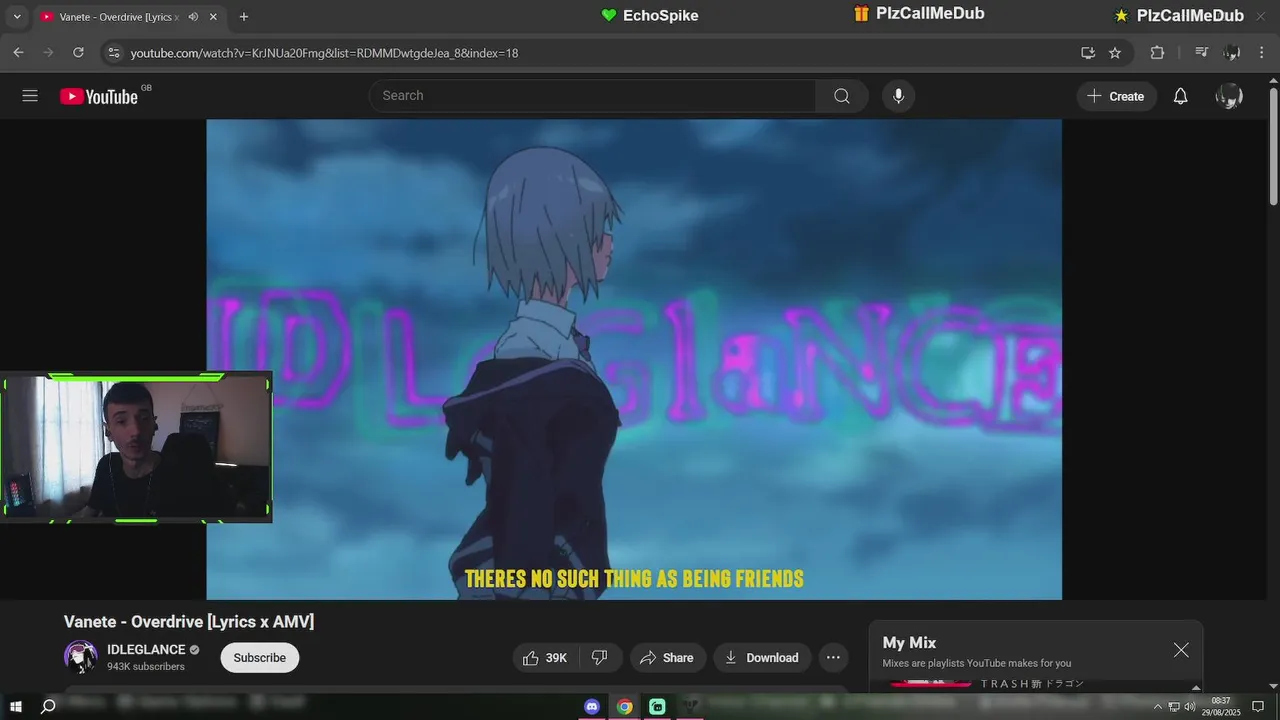Image resolution: width=1280 pixels, height=720 pixels.
Task: Focus the YouTube Search input field
Action: pyautogui.click(x=592, y=96)
